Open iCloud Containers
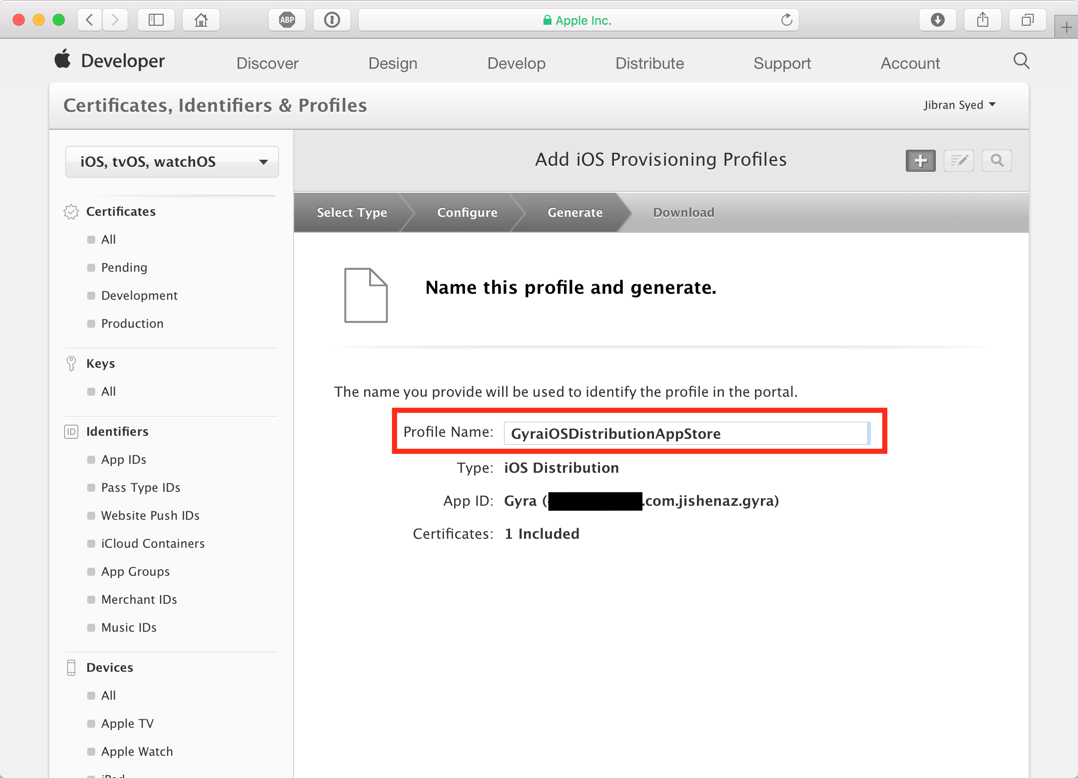 153,544
